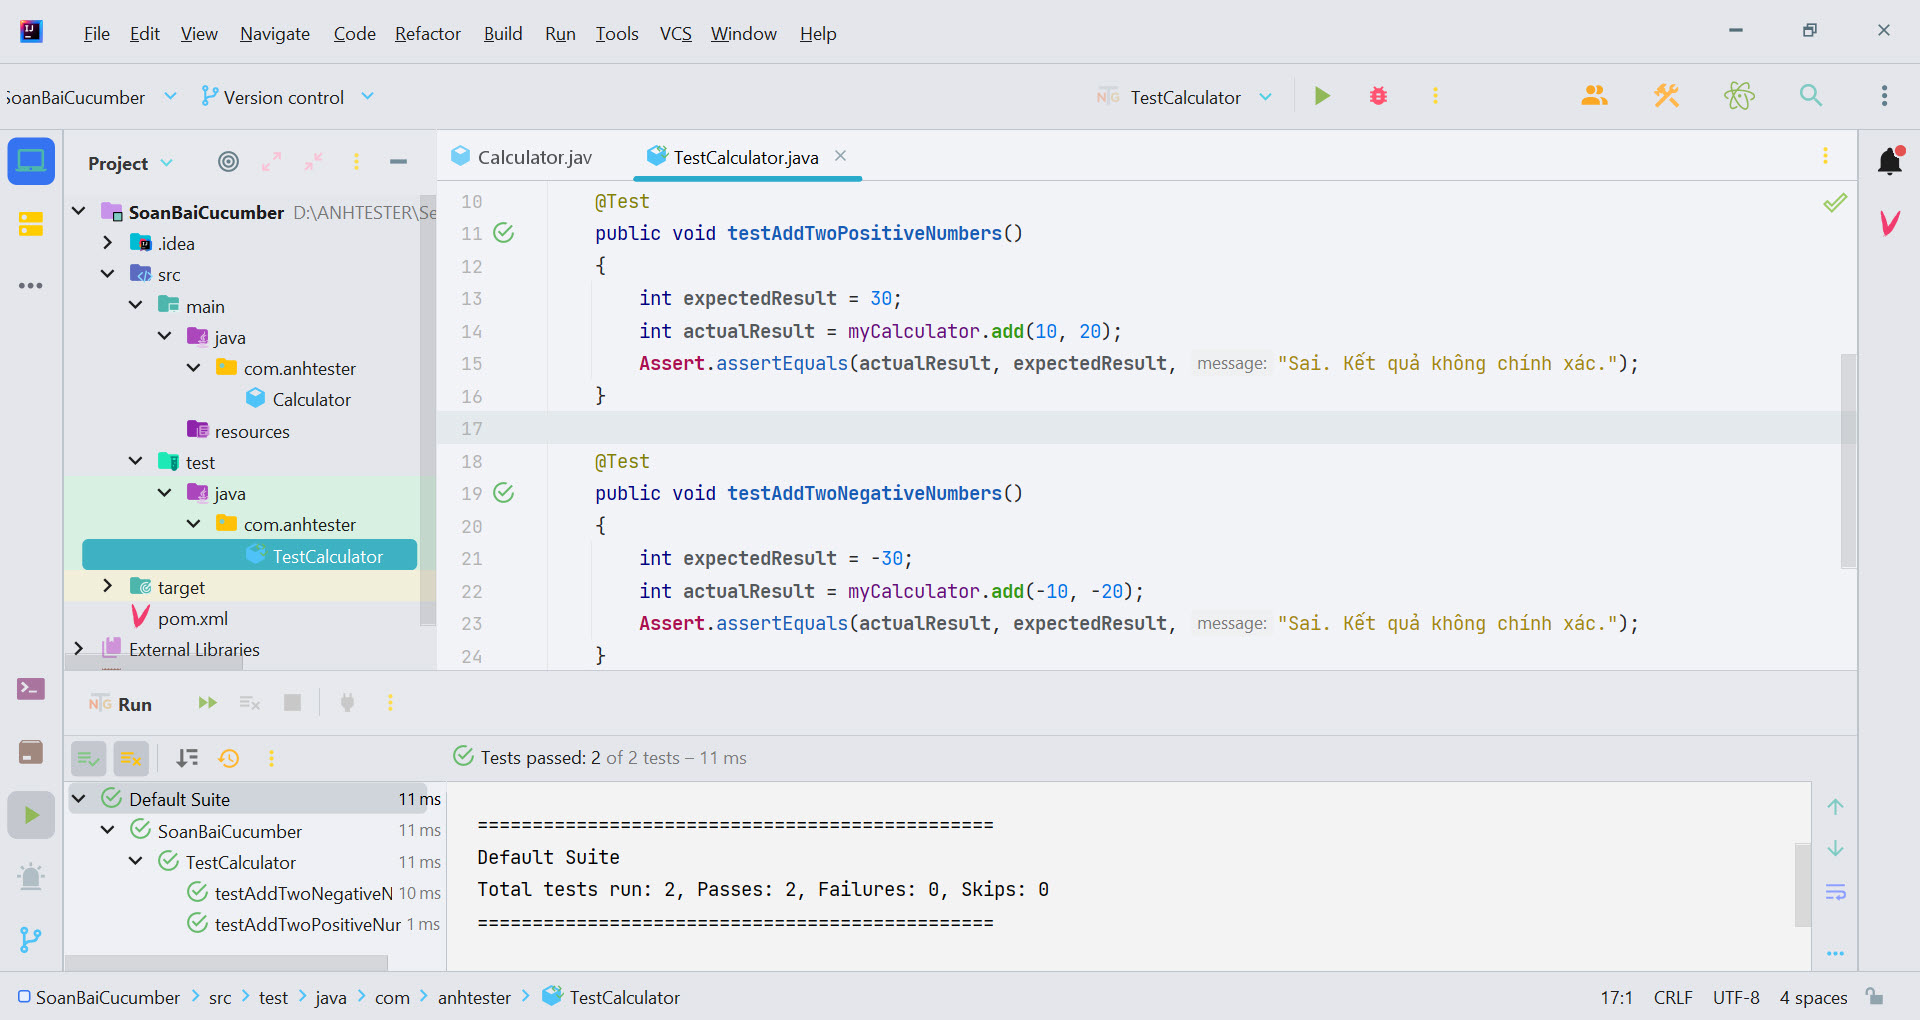
Task: Collapse all project tree icon
Action: tap(314, 162)
